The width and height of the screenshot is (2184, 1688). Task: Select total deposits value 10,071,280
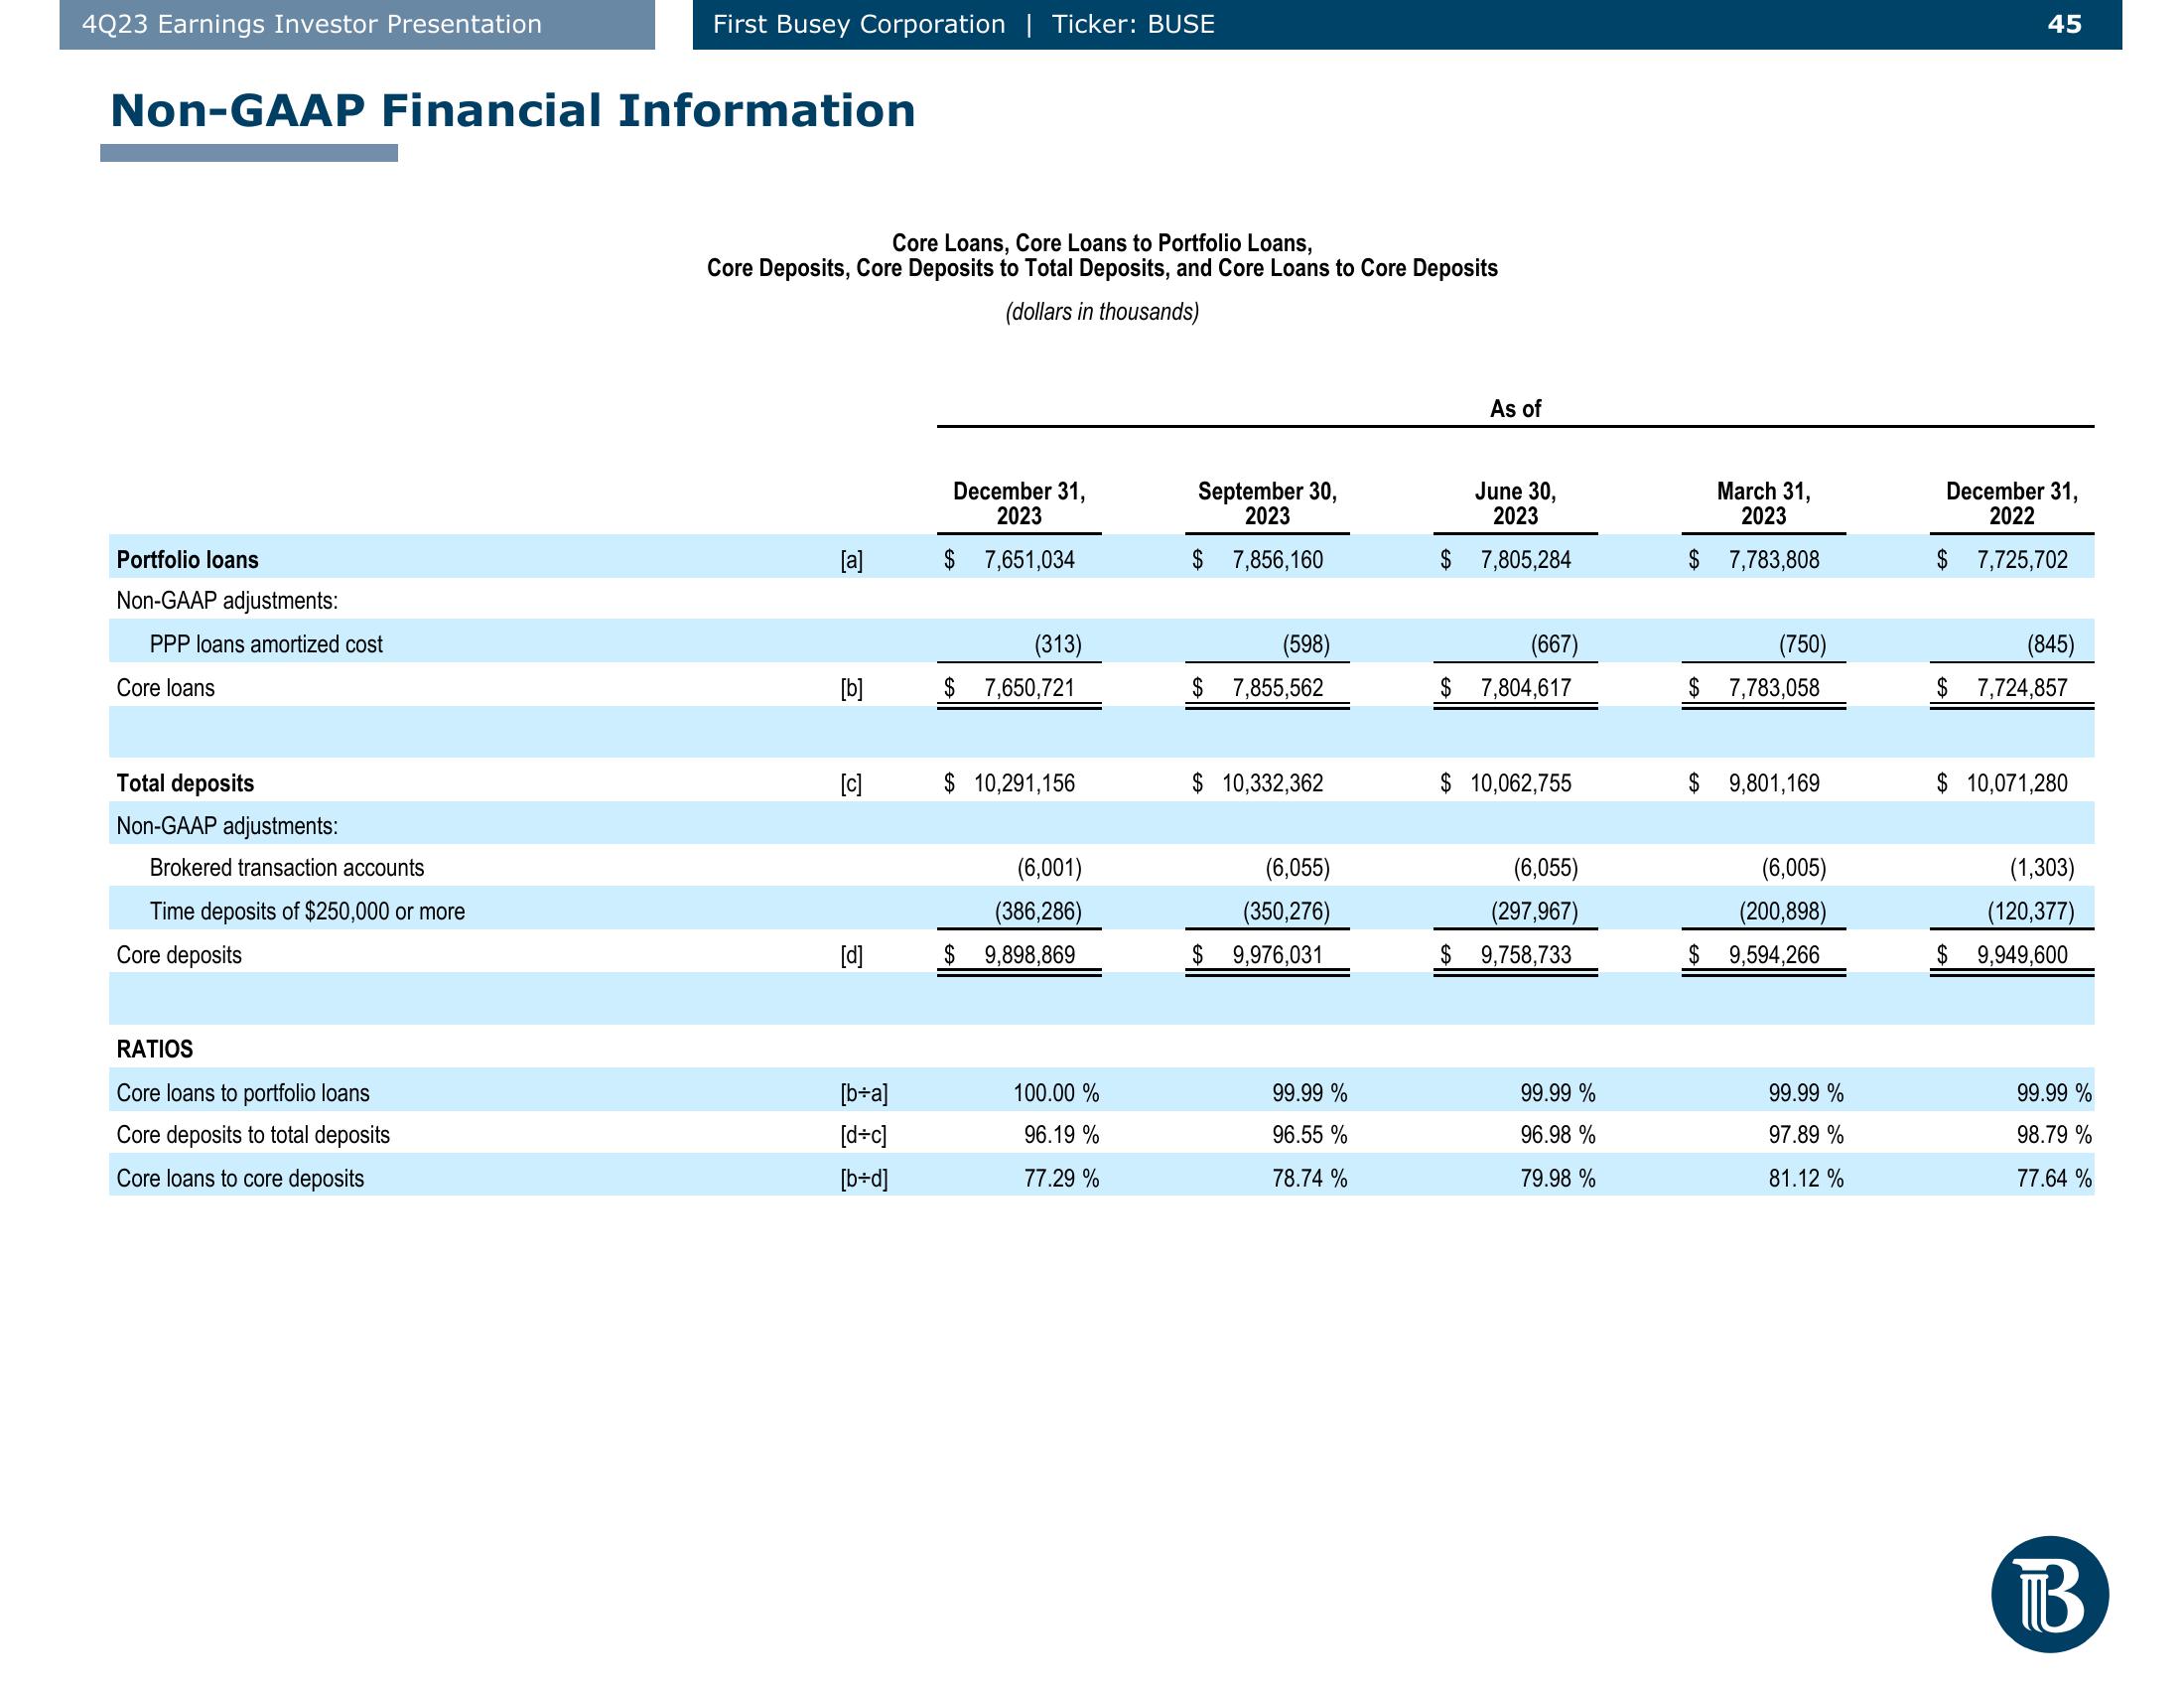[x=2016, y=783]
